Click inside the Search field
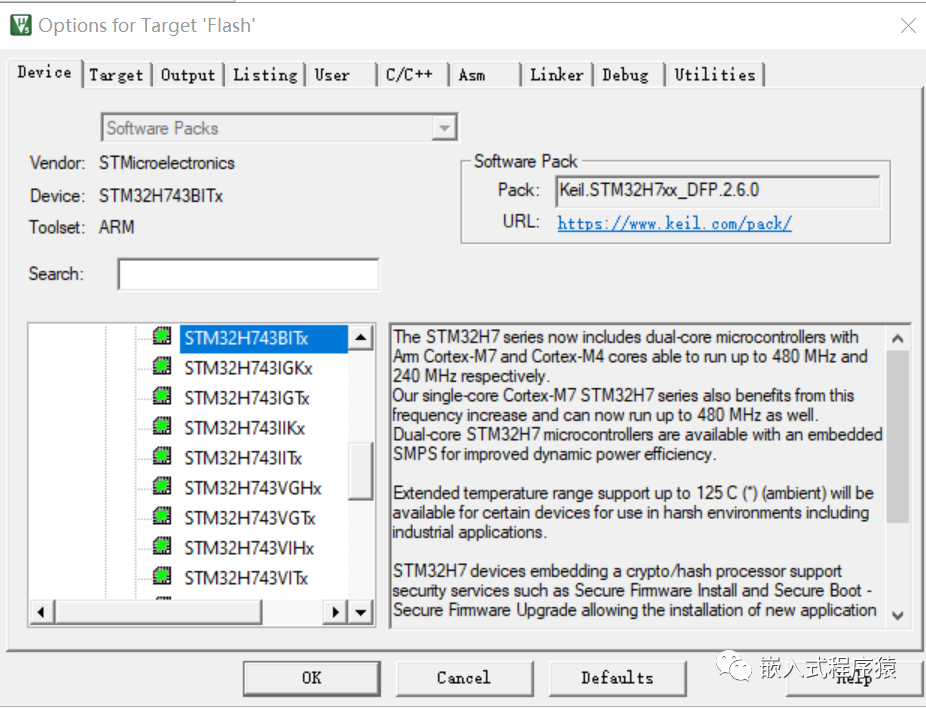The image size is (926, 708). (x=247, y=273)
